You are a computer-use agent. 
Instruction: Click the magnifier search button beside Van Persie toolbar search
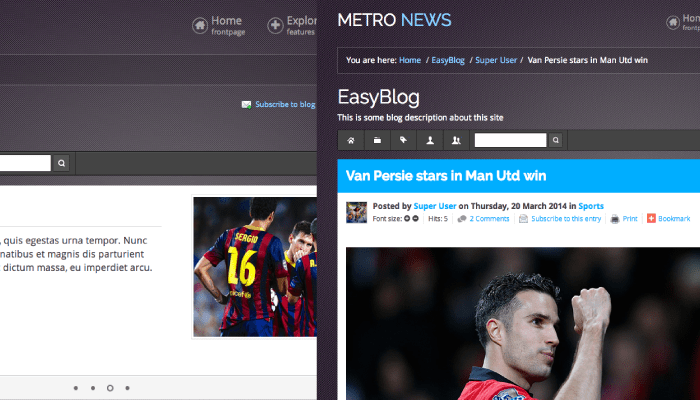(556, 140)
